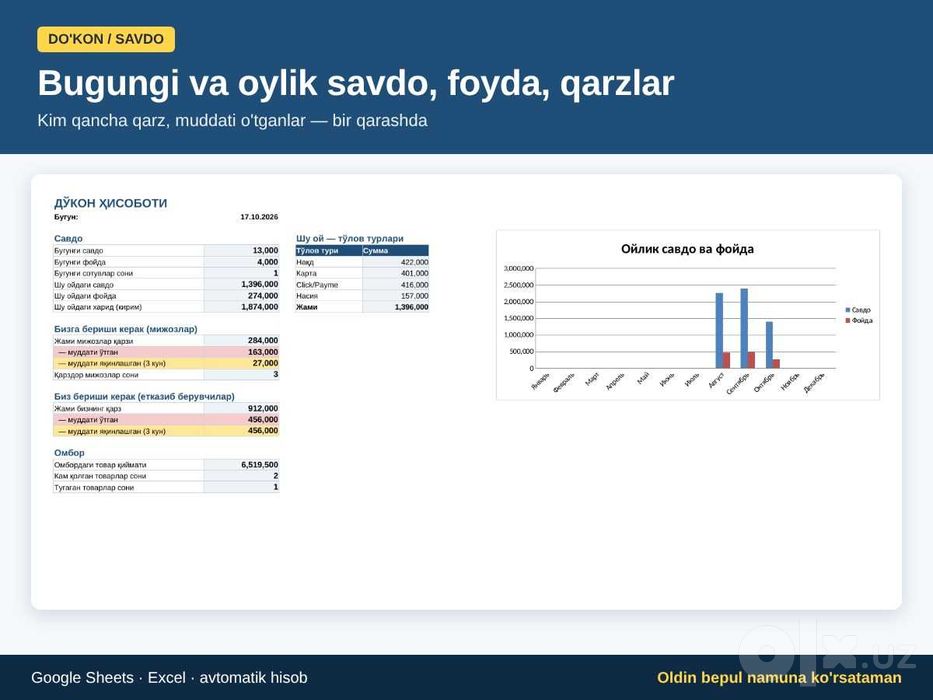The width and height of the screenshot is (933, 700).
Task: Click the yellow DO'KON / SAVDO badge
Action: 106,39
